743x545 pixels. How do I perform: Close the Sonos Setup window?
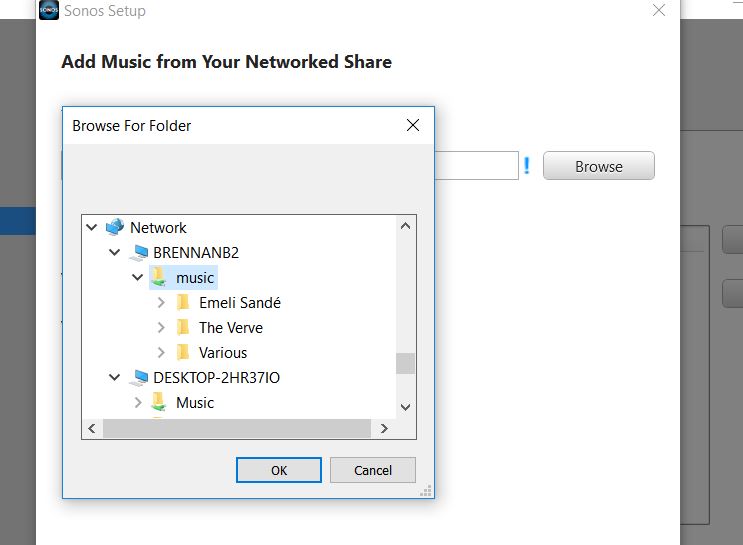pos(659,10)
